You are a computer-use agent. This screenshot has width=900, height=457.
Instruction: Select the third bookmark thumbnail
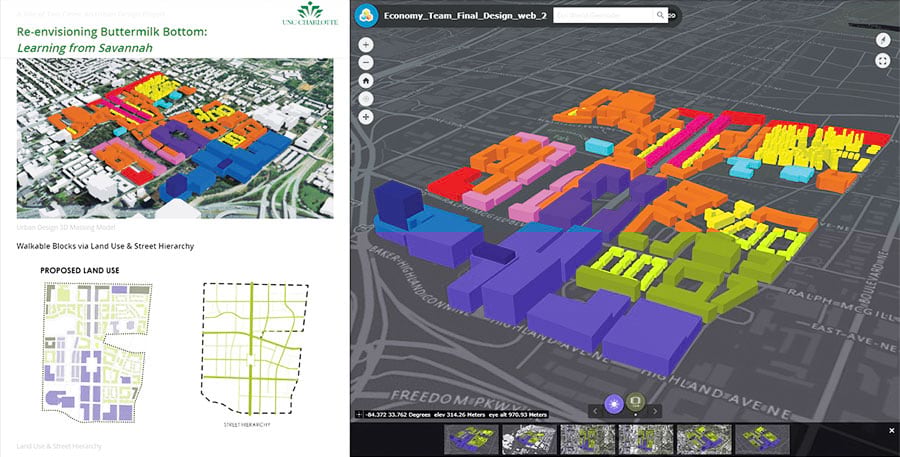click(x=587, y=440)
